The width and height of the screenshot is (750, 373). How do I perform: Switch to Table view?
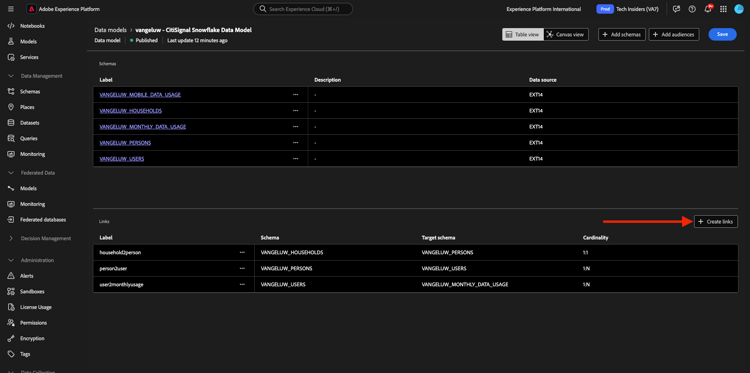(523, 34)
